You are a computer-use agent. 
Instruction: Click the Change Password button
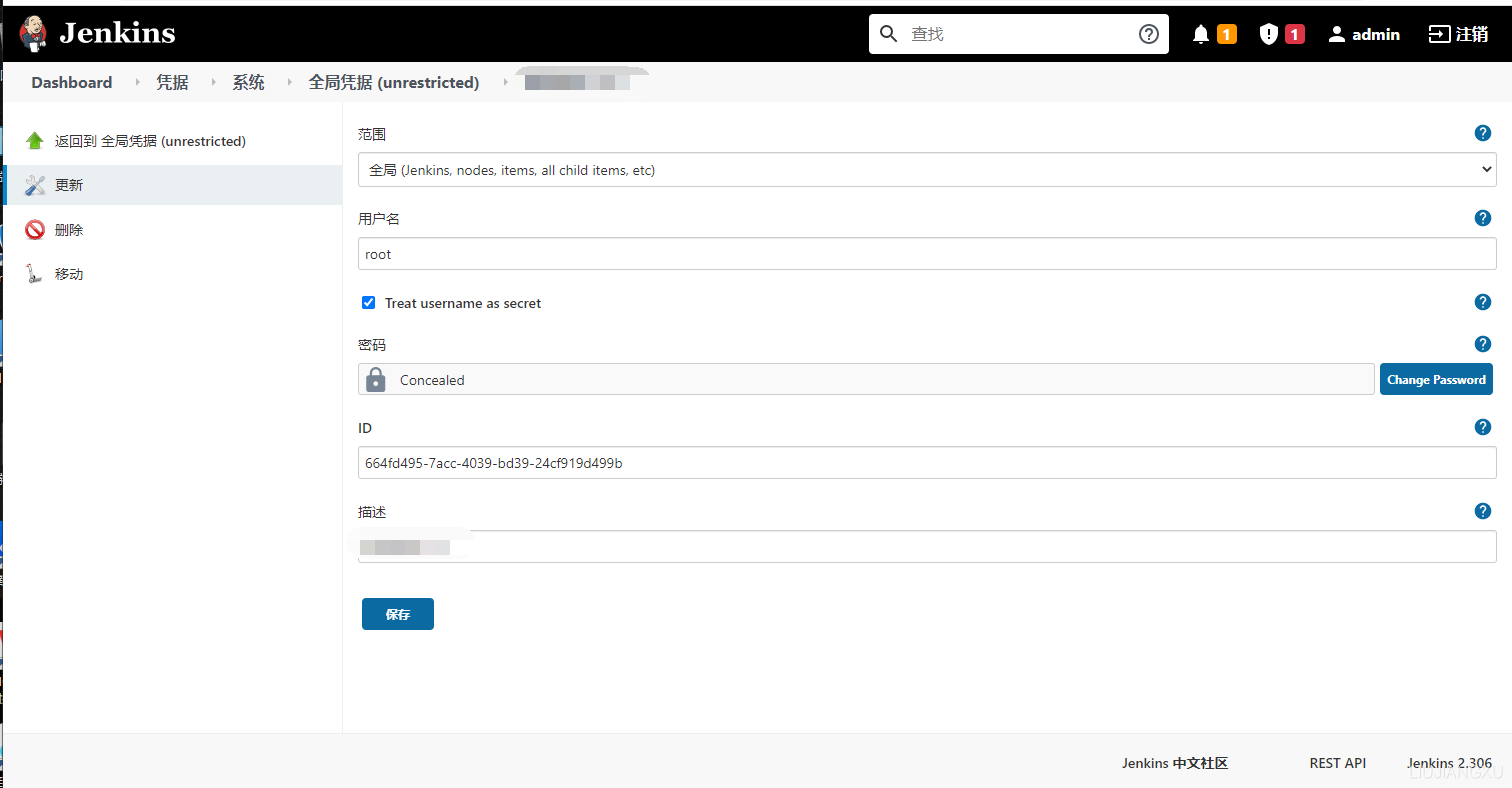pyautogui.click(x=1436, y=379)
